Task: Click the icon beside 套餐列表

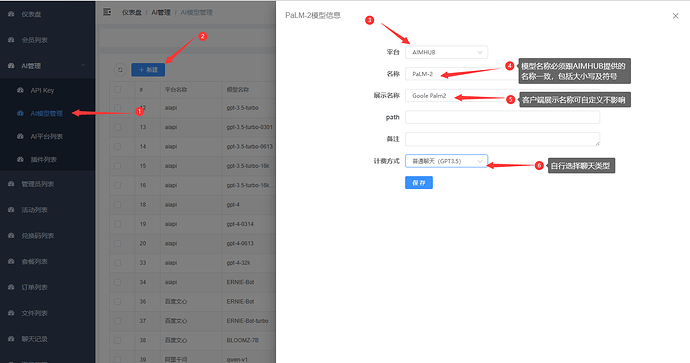Action: pos(11,261)
